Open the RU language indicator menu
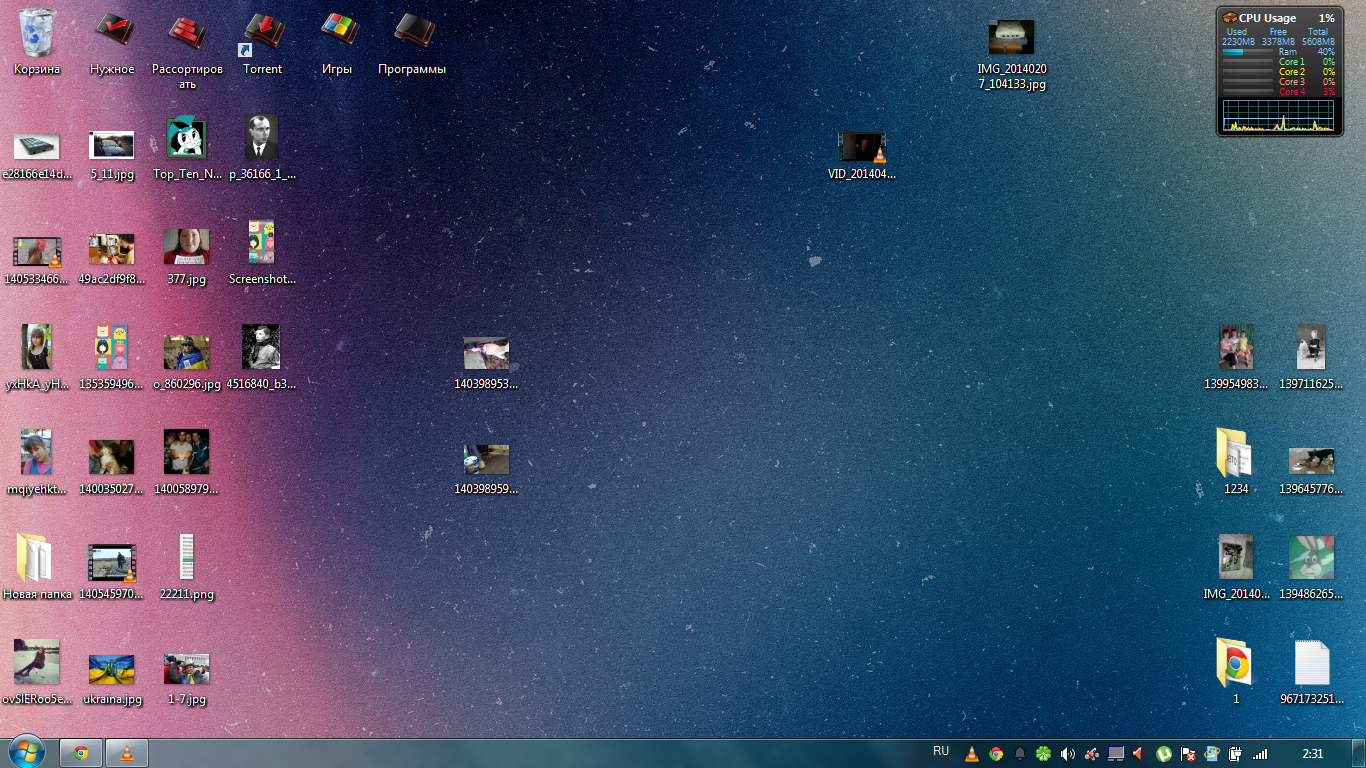The height and width of the screenshot is (768, 1366). [x=941, y=751]
